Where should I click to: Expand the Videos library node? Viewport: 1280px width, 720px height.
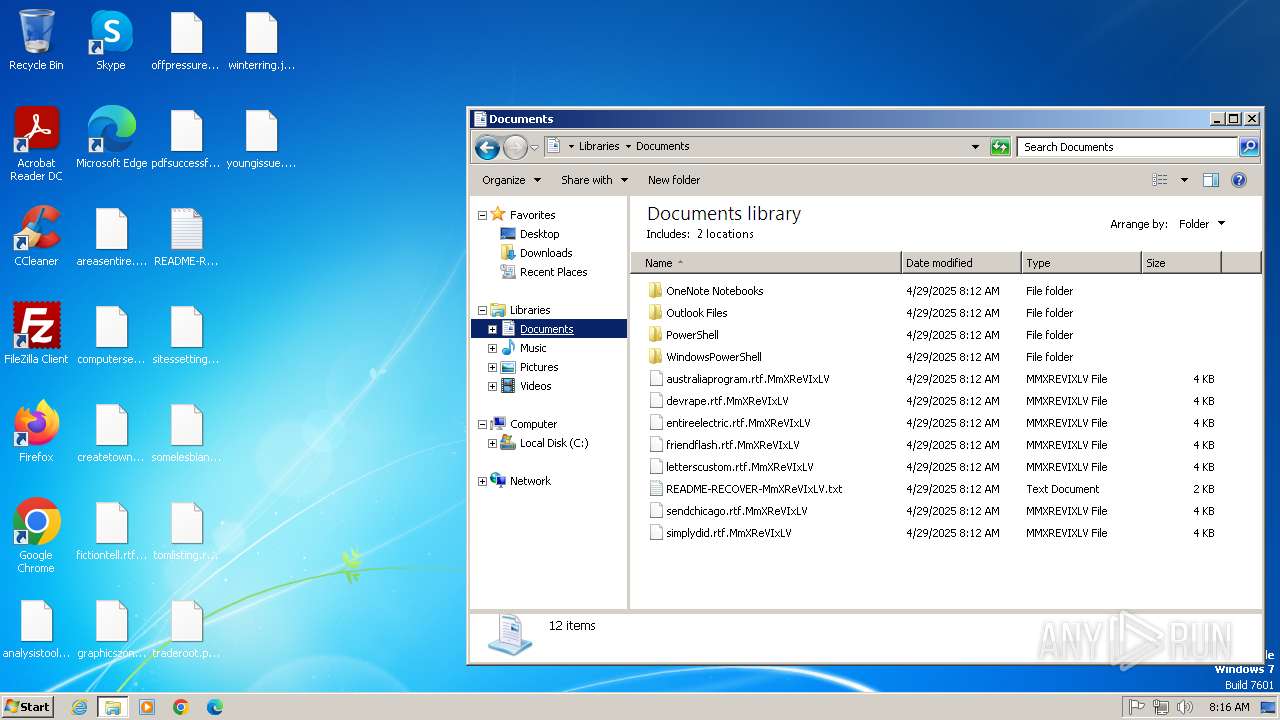pyautogui.click(x=492, y=386)
